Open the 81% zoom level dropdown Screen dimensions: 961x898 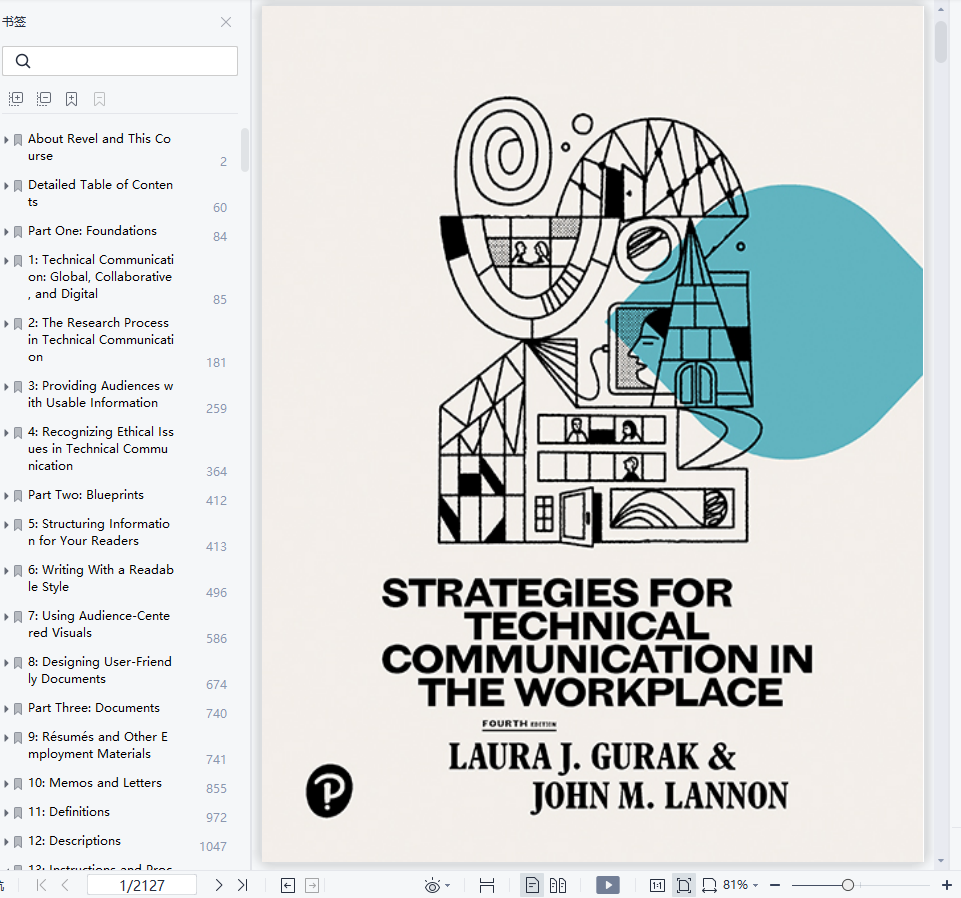756,885
